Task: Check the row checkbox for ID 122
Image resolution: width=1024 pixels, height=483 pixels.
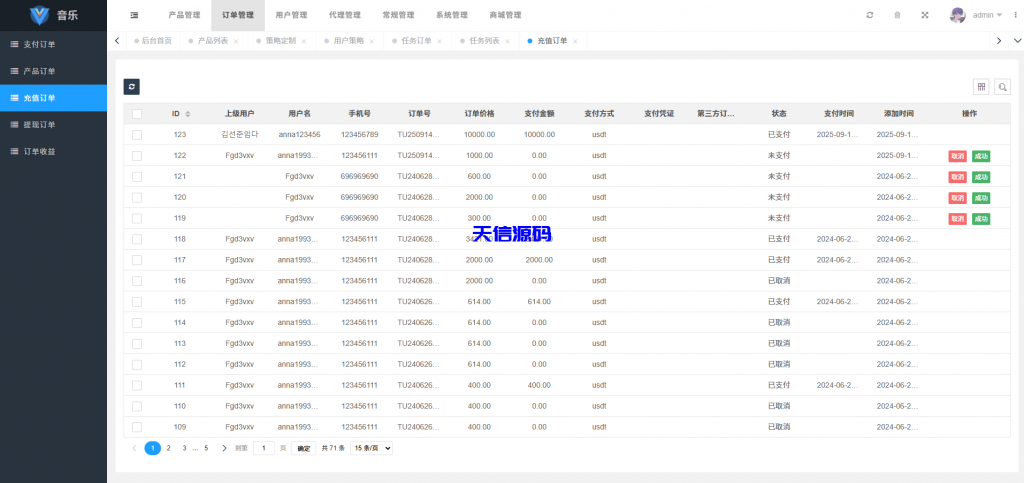Action: click(136, 155)
